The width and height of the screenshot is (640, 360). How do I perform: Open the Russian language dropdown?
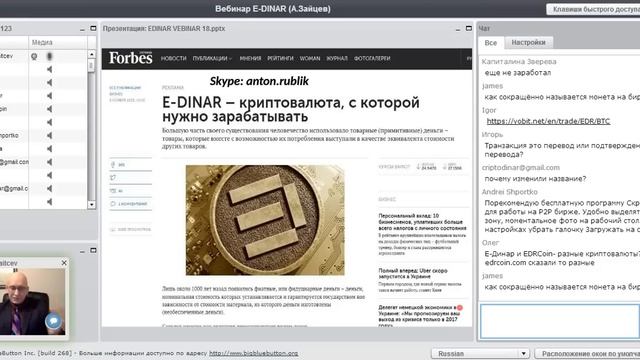click(x=480, y=353)
